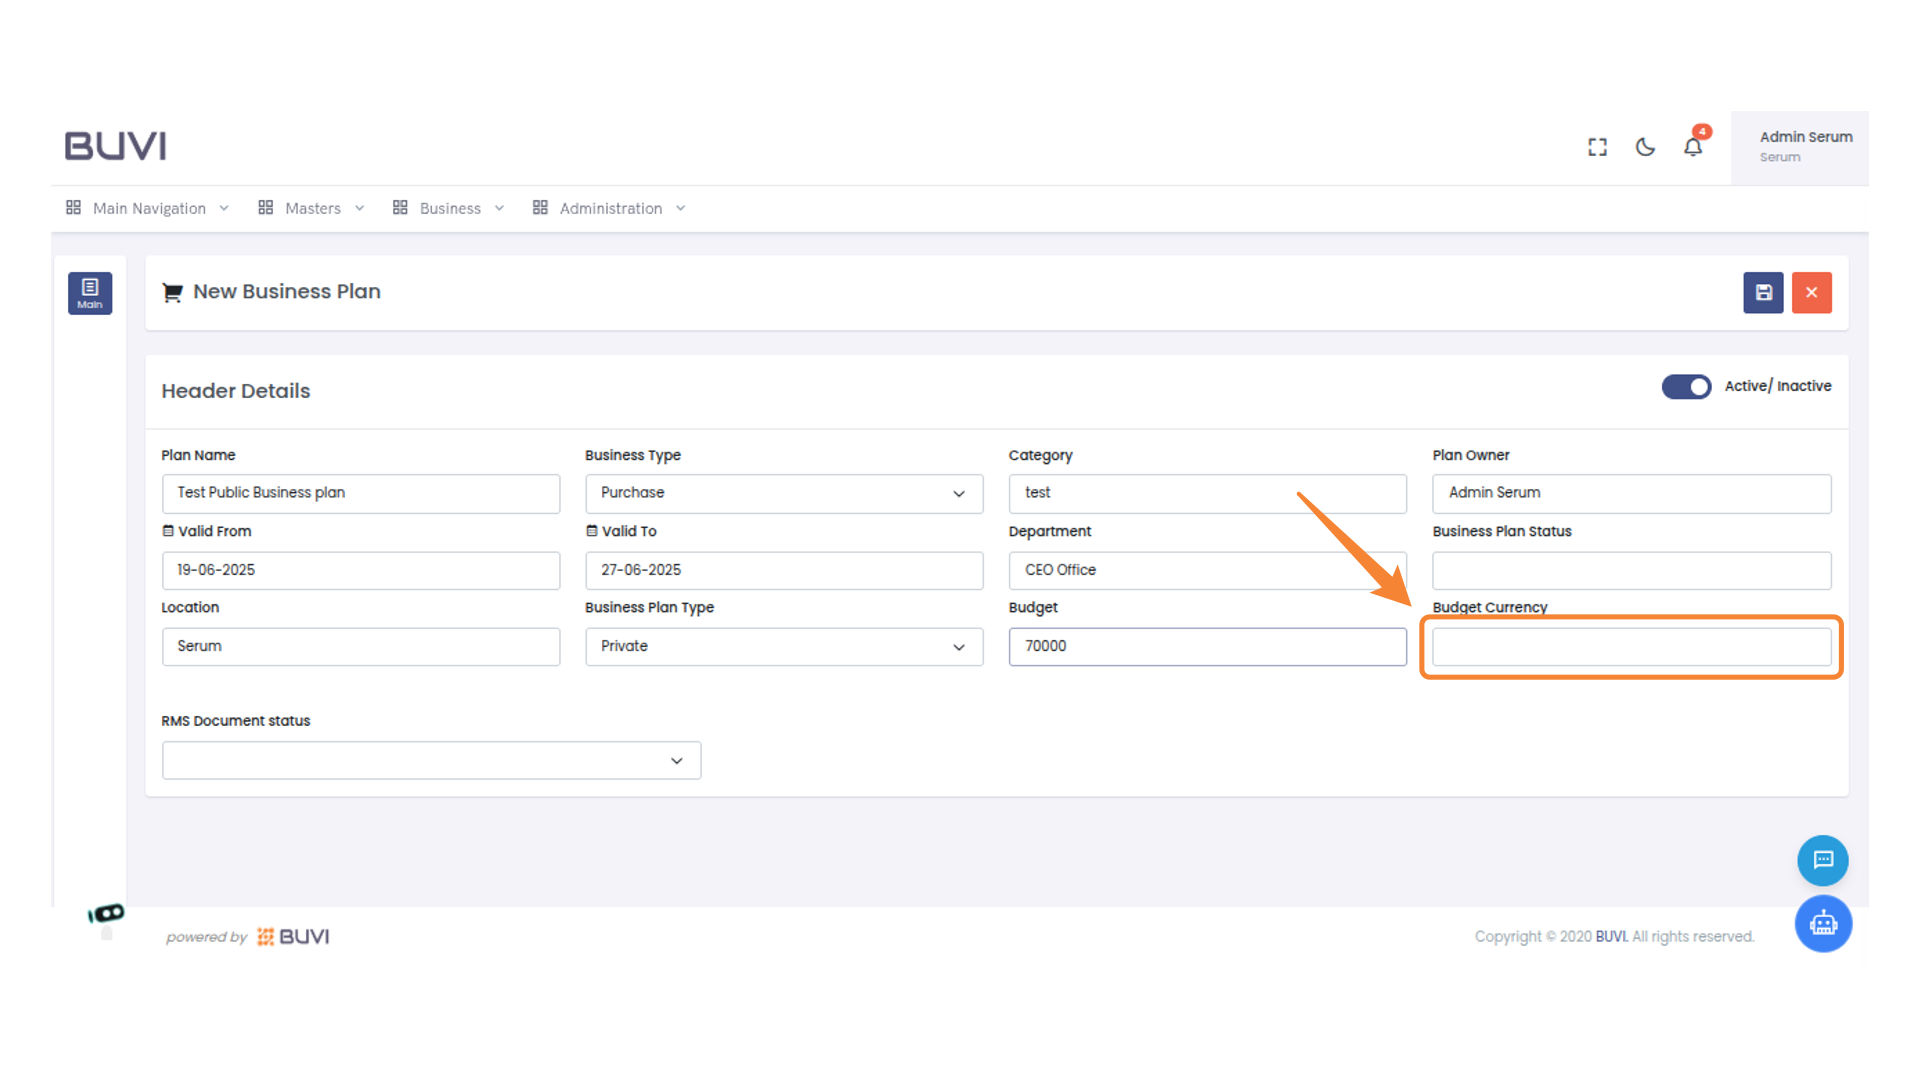
Task: Click the red cancel X button
Action: [x=1811, y=293]
